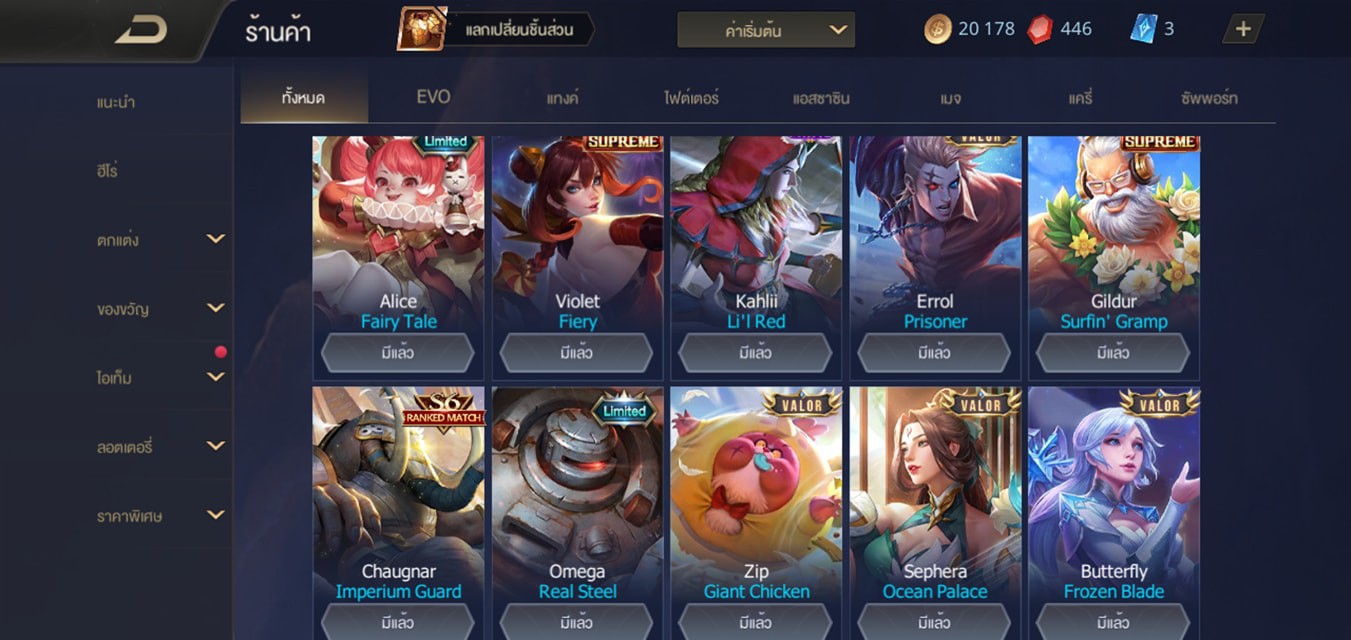Open the ค่าเริ่มต้น sort dropdown
The height and width of the screenshot is (640, 1351).
coord(766,30)
